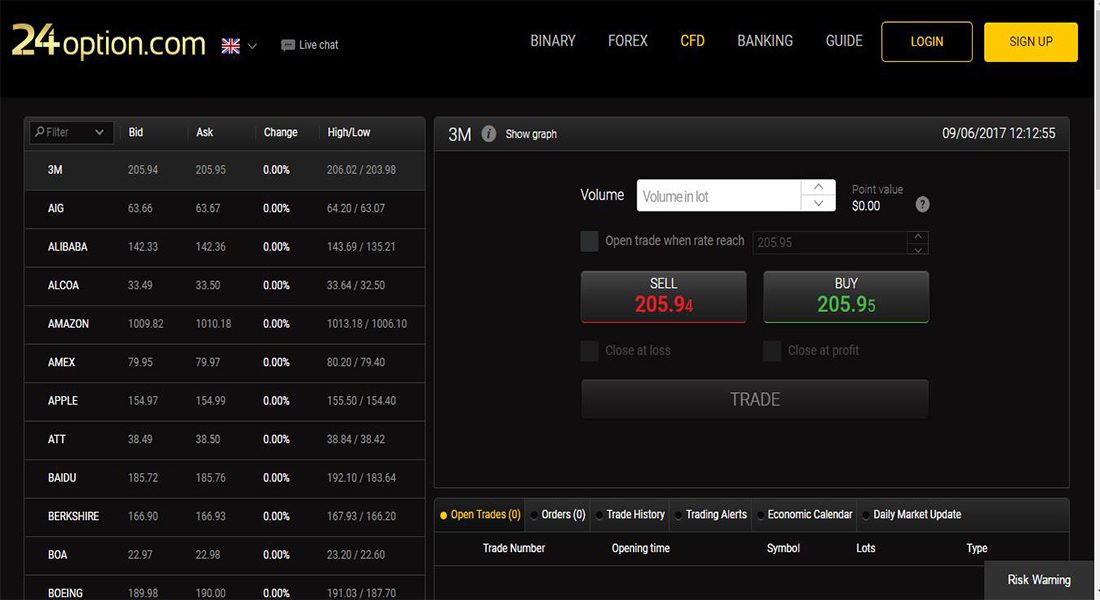The image size is (1100, 600).
Task: Click AMAZON bid value 1009.82
Action: point(146,324)
